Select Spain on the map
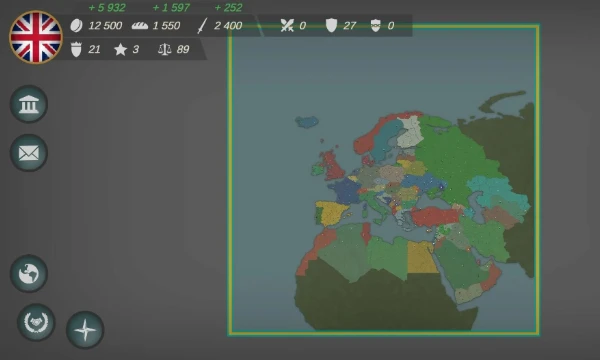The width and height of the screenshot is (600, 360). point(333,212)
